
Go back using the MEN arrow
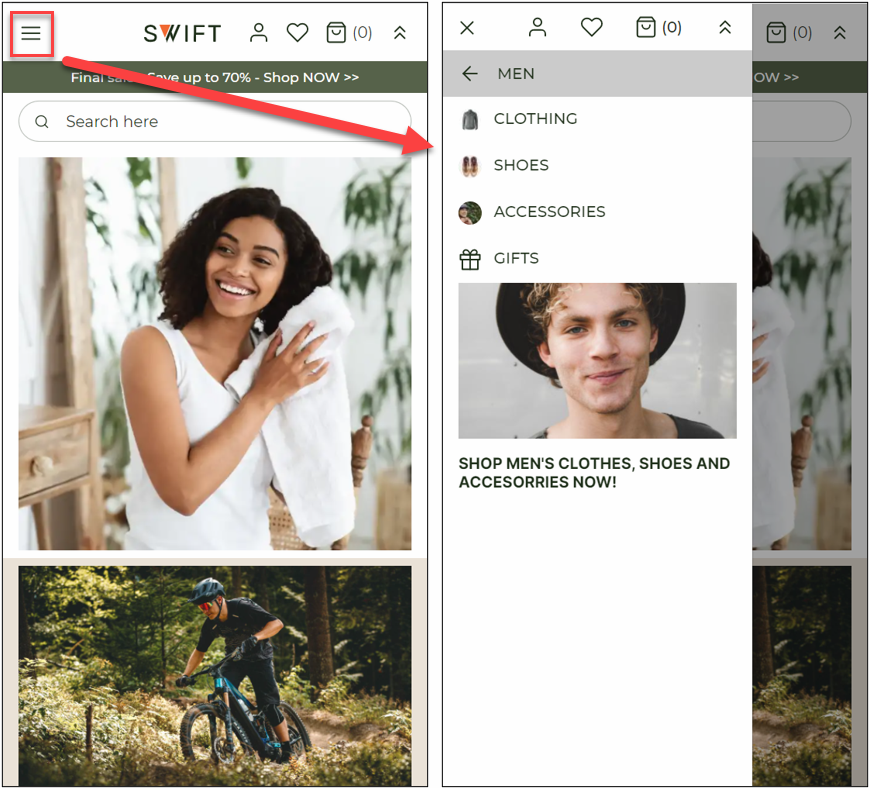point(471,74)
